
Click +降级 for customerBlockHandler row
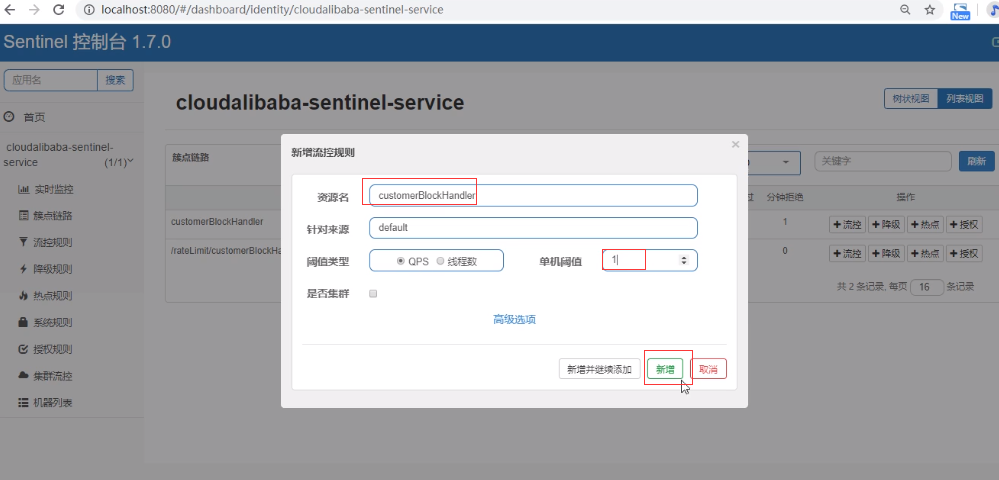886,224
